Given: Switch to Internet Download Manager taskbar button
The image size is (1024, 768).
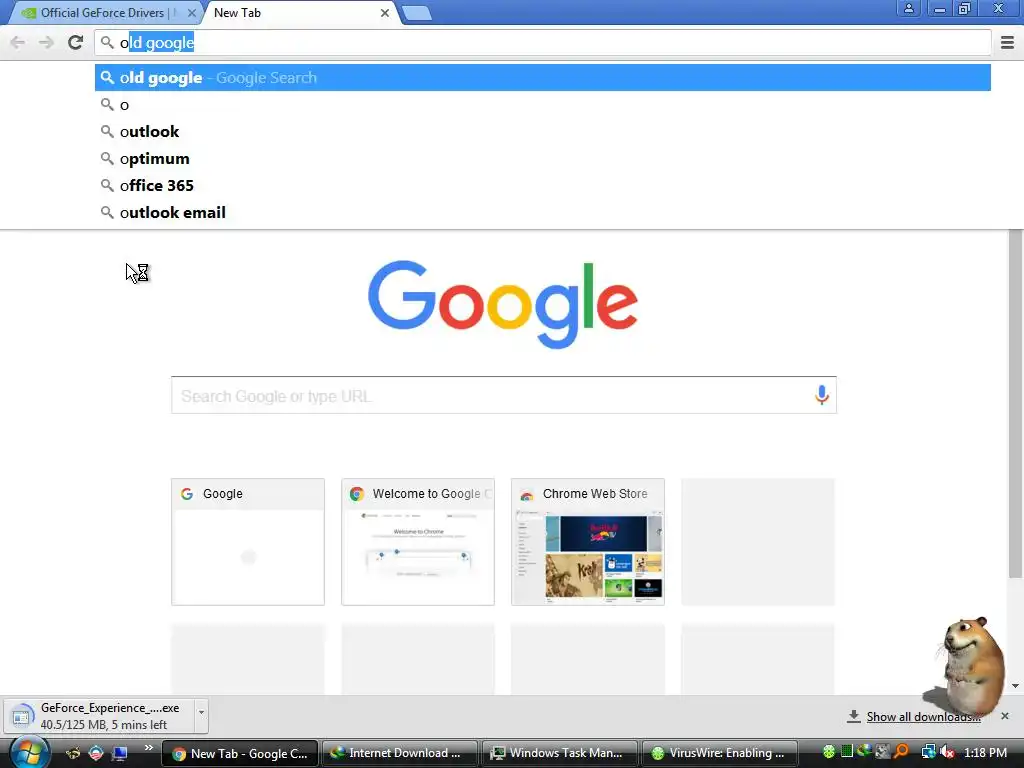Looking at the screenshot, I should tap(399, 753).
